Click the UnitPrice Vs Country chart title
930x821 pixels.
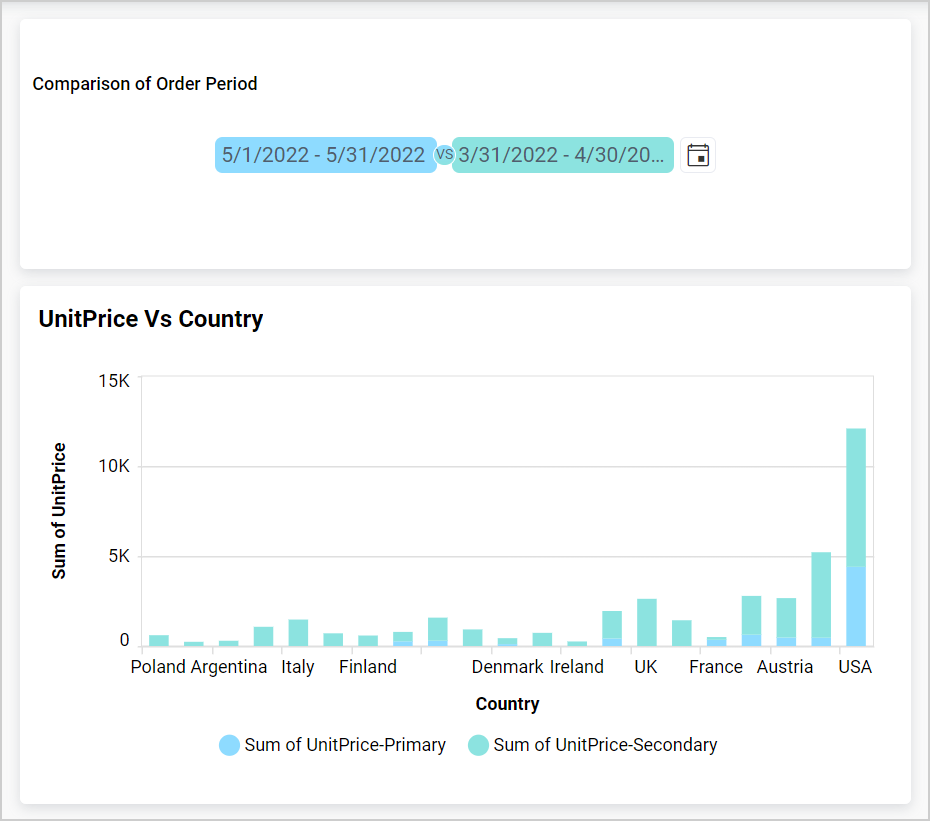tap(150, 319)
